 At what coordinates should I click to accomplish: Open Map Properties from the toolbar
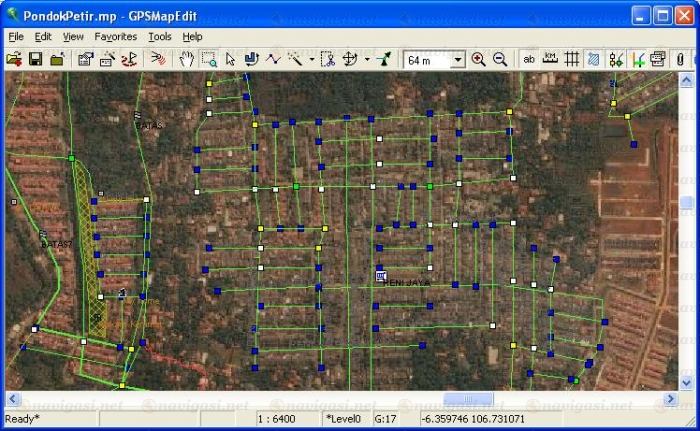click(85, 60)
